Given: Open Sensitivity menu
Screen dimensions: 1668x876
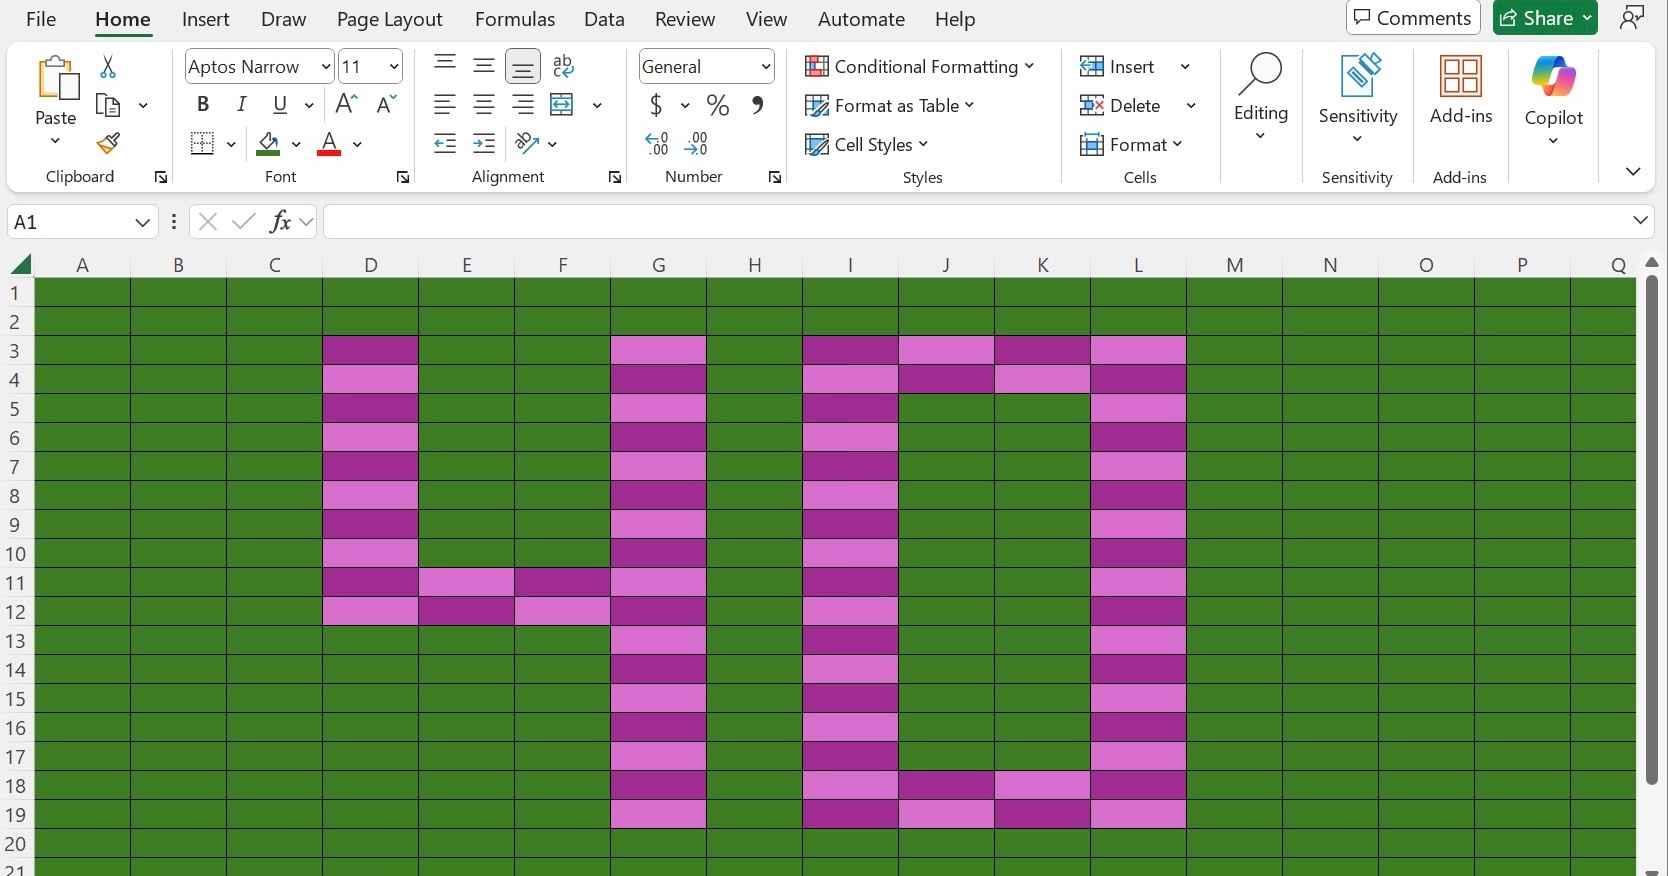Looking at the screenshot, I should pos(1357,100).
